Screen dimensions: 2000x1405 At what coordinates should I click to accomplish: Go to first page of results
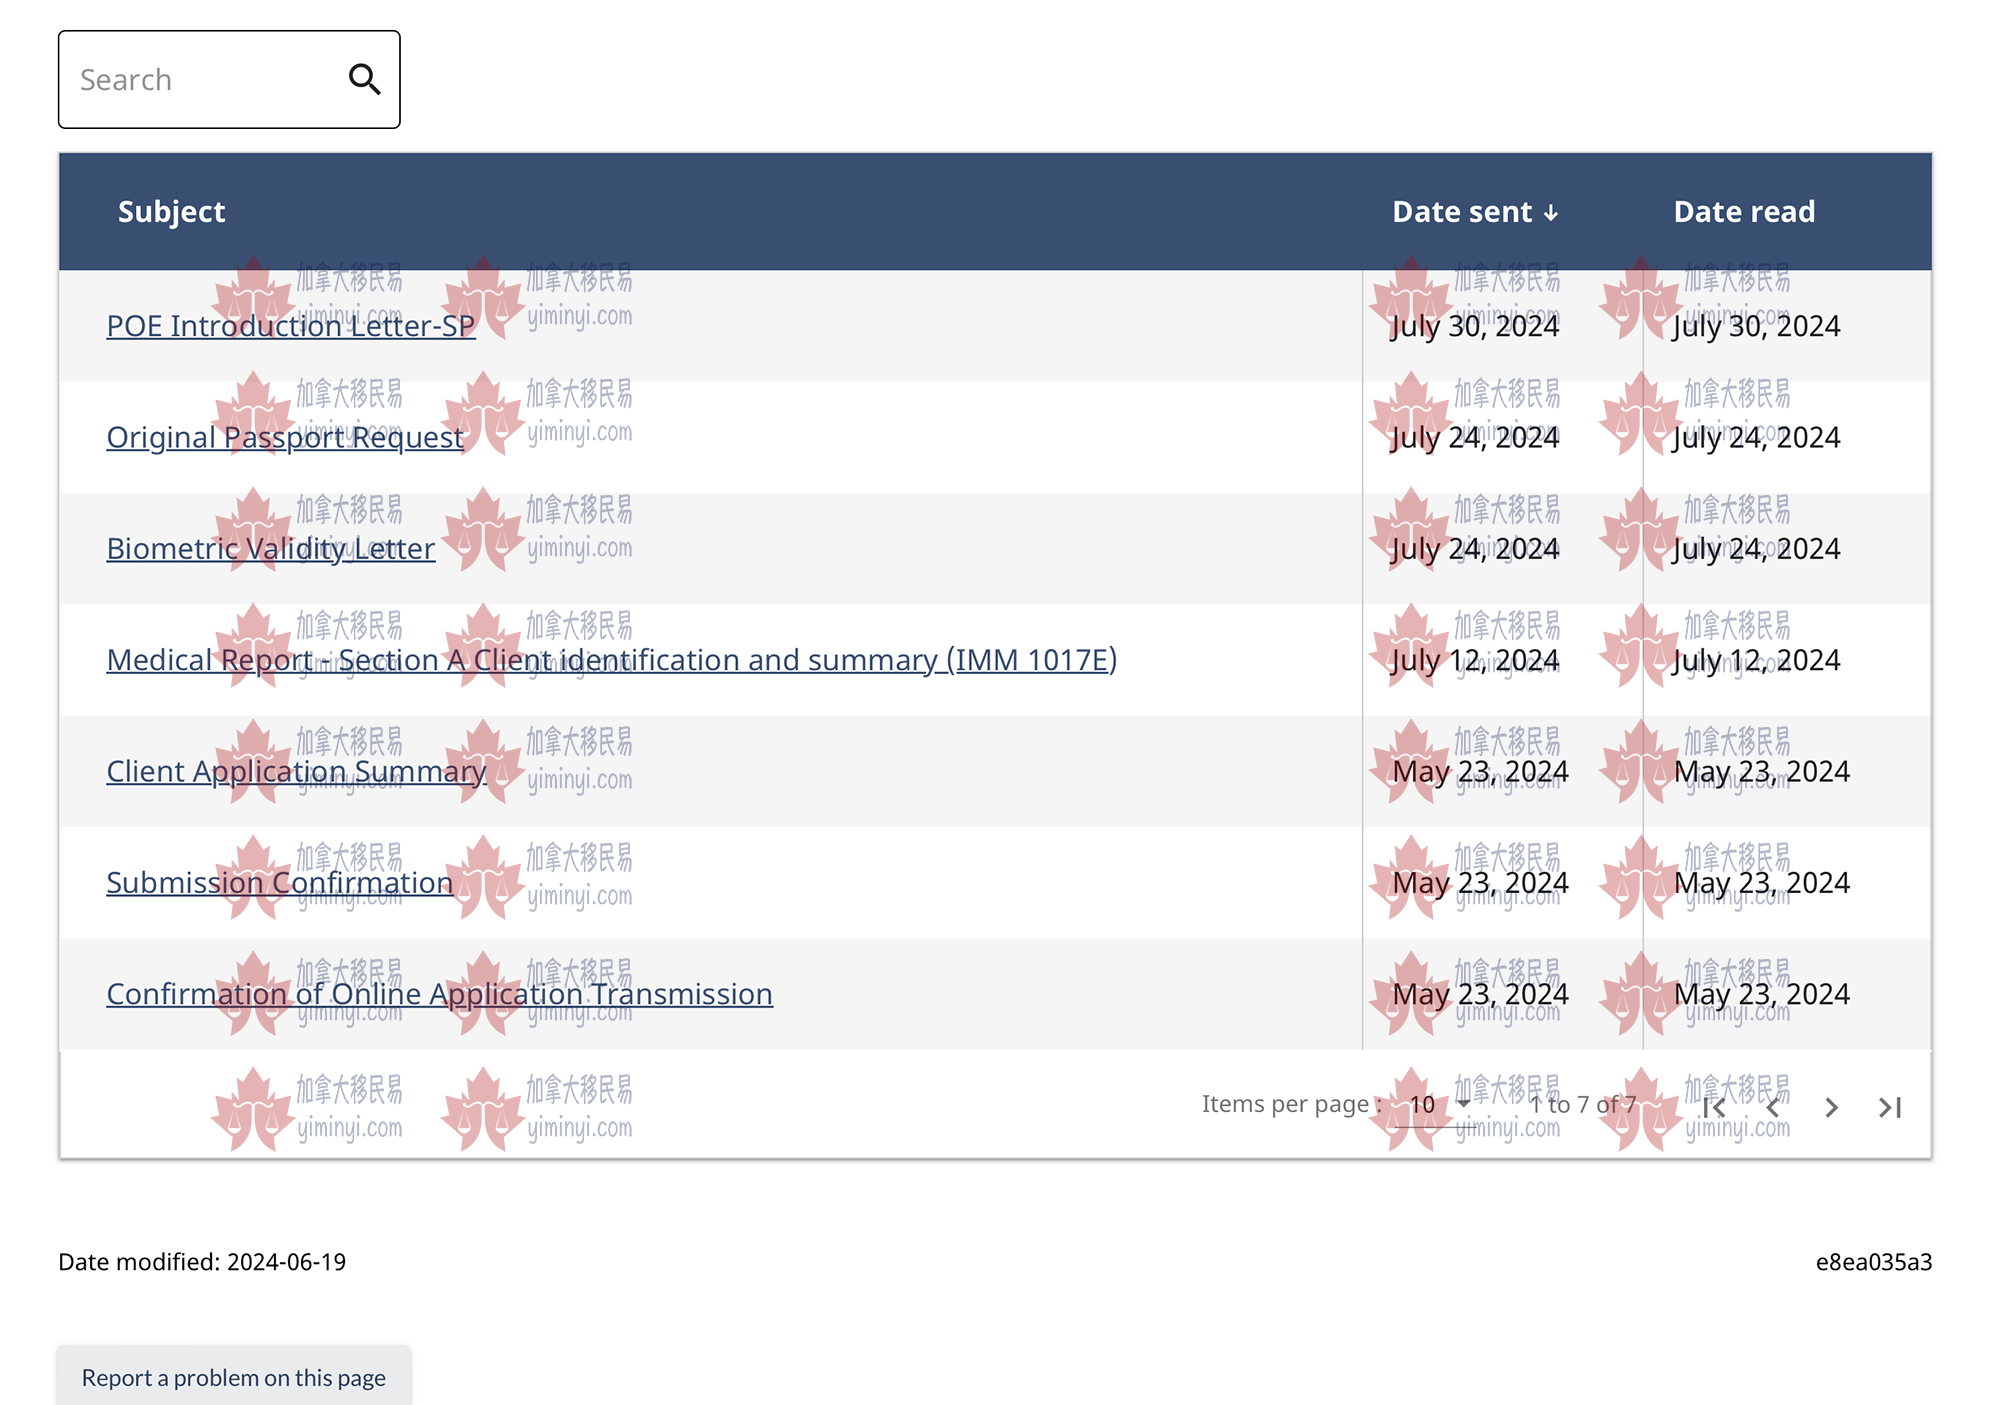click(x=1714, y=1107)
